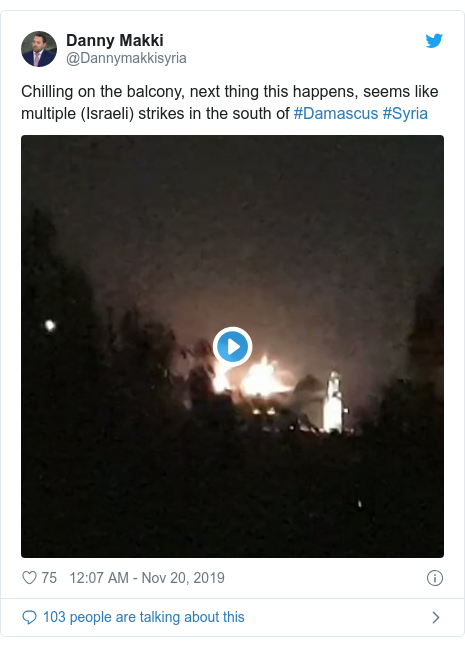465x646 pixels.
Task: Click the small white light at video's left
Action: (50, 325)
